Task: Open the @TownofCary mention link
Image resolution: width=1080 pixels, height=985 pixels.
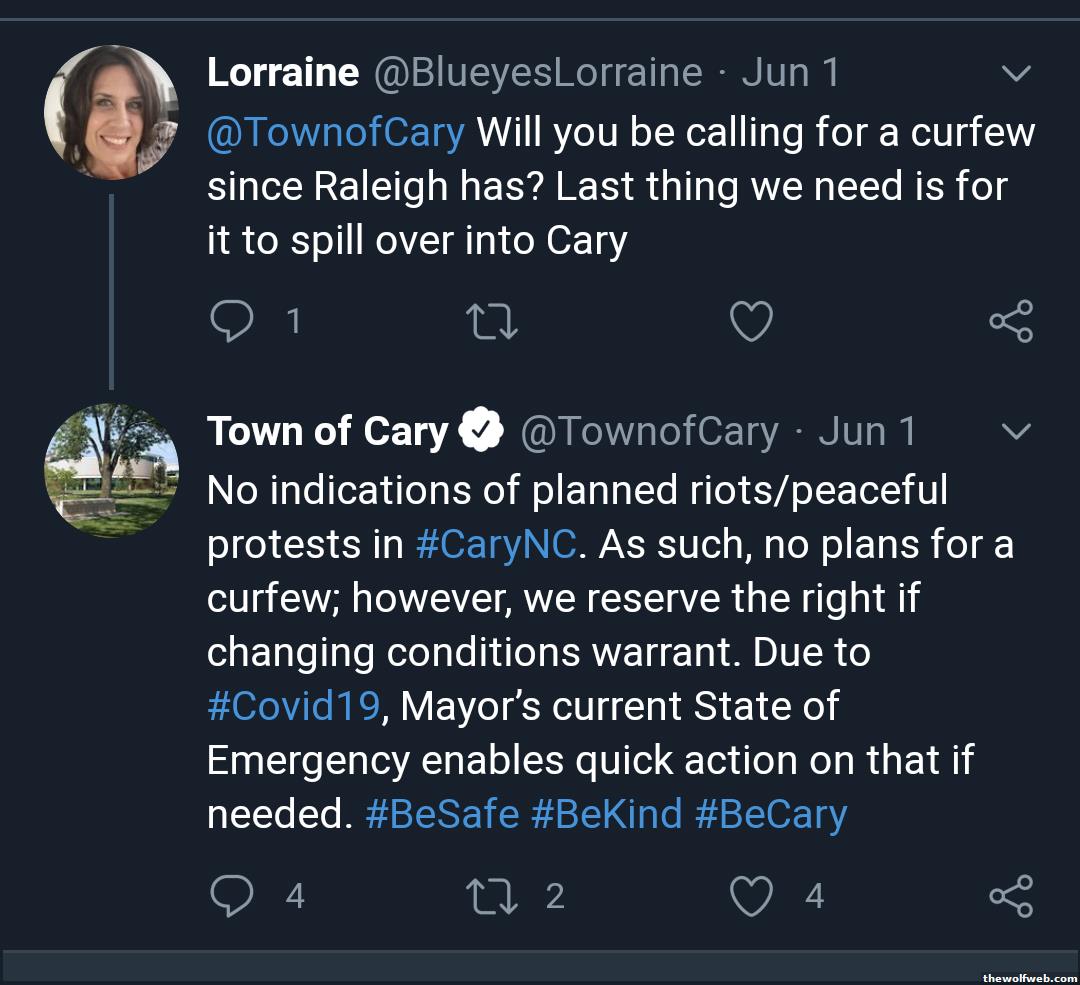Action: [335, 133]
